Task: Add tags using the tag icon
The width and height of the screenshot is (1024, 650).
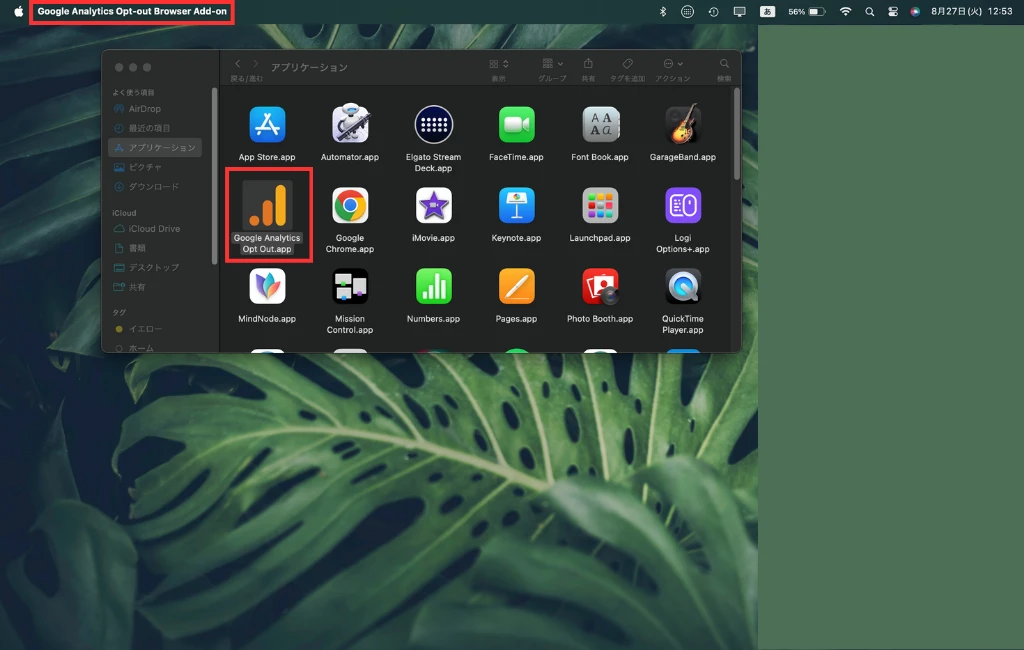Action: 628,63
